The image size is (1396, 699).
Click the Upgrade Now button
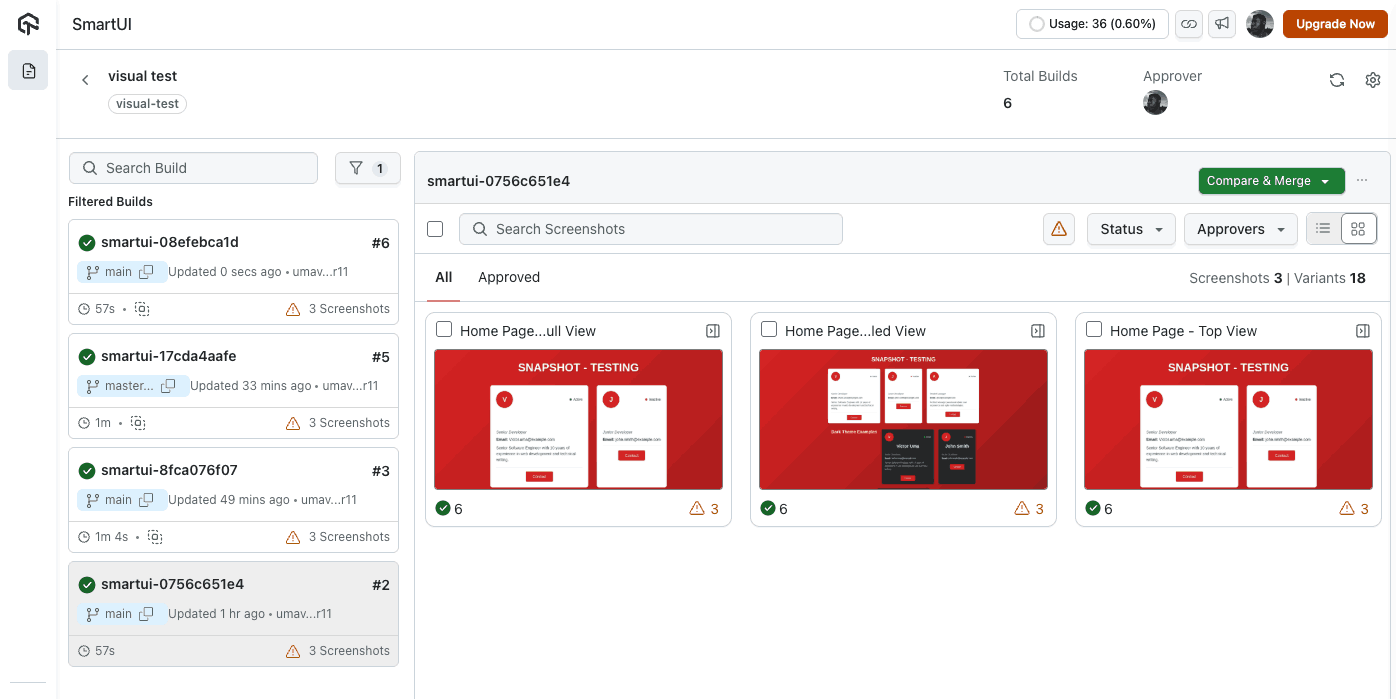pyautogui.click(x=1335, y=23)
